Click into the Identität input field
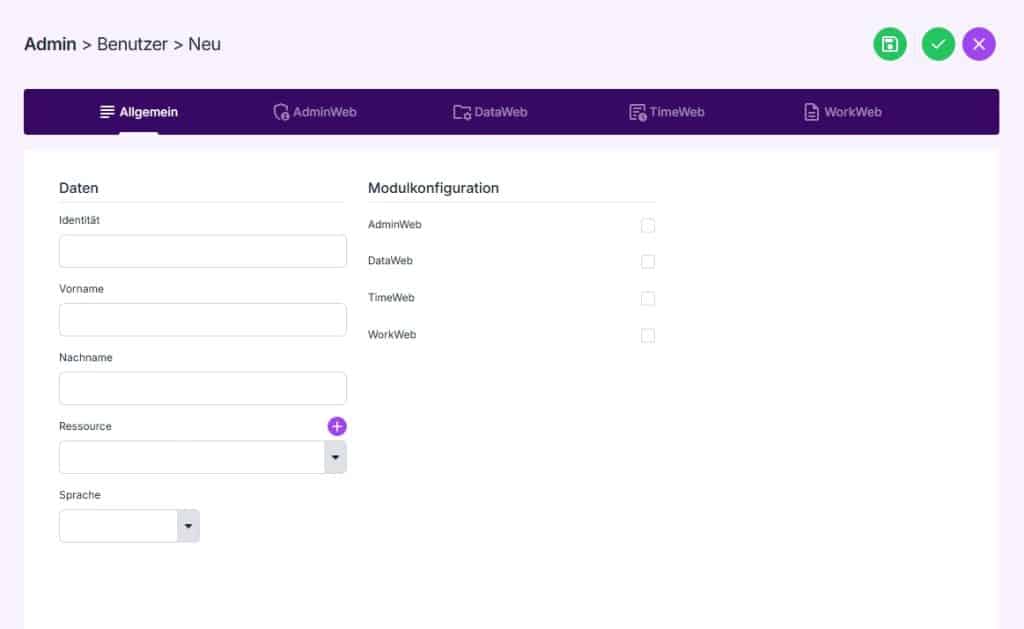Image resolution: width=1024 pixels, height=629 pixels. coord(202,251)
